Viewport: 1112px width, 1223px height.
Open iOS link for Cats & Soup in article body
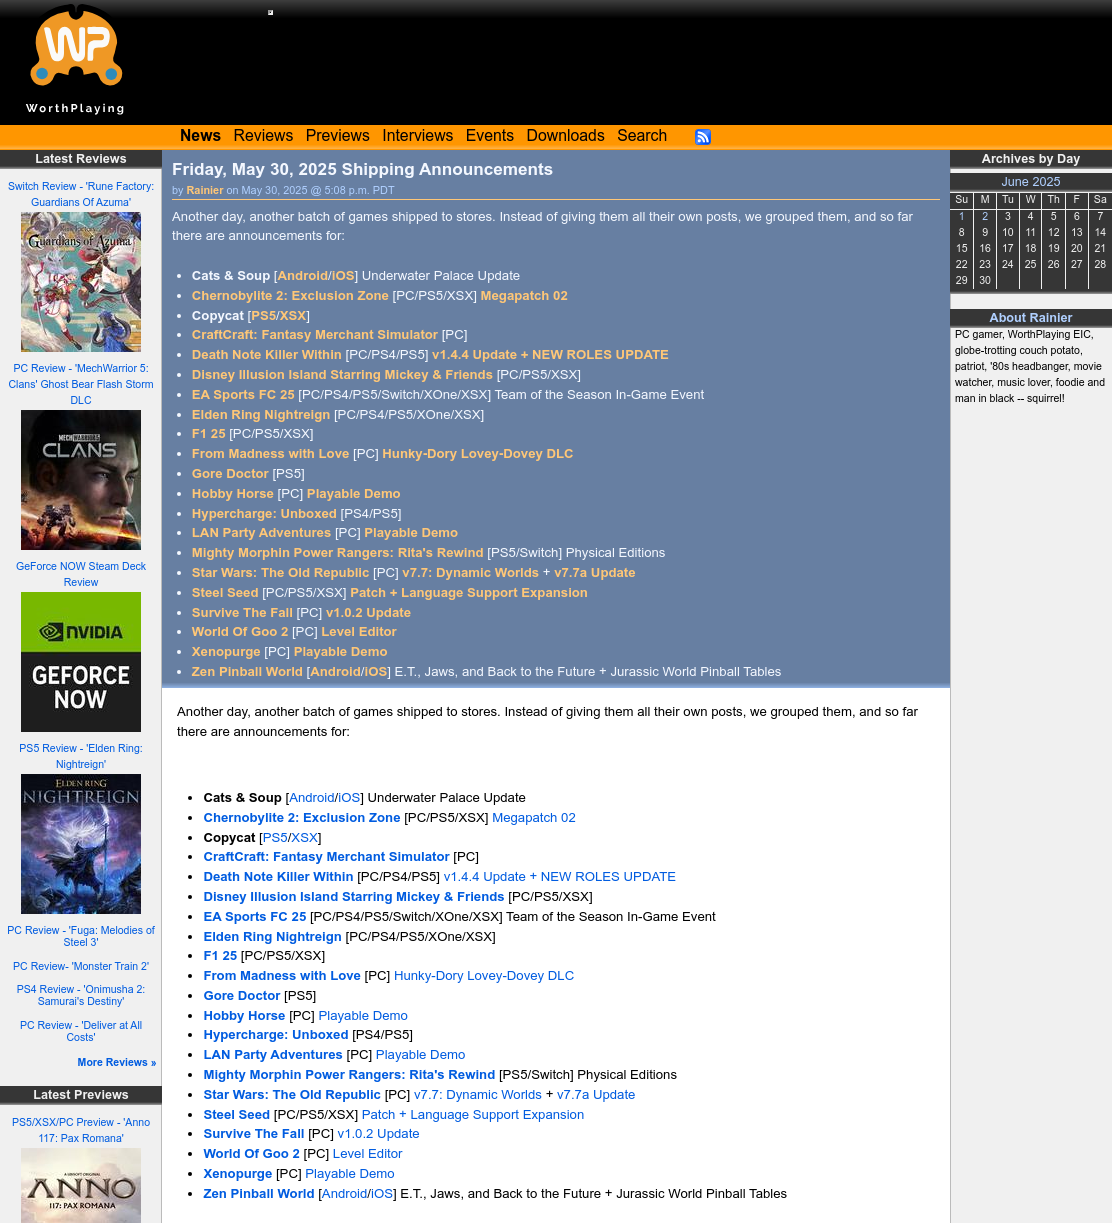click(349, 798)
